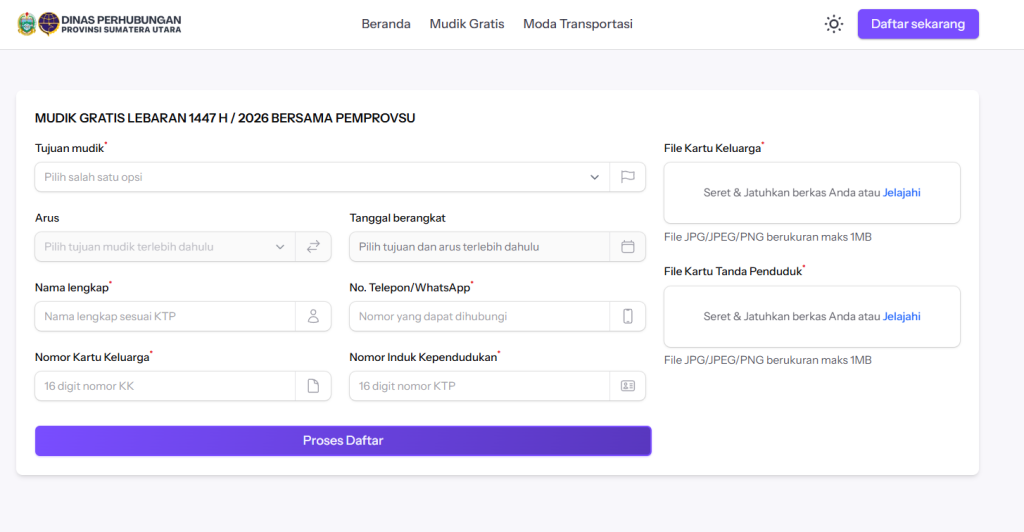
Task: Click the phone icon in No. Telepon field
Action: (x=628, y=317)
